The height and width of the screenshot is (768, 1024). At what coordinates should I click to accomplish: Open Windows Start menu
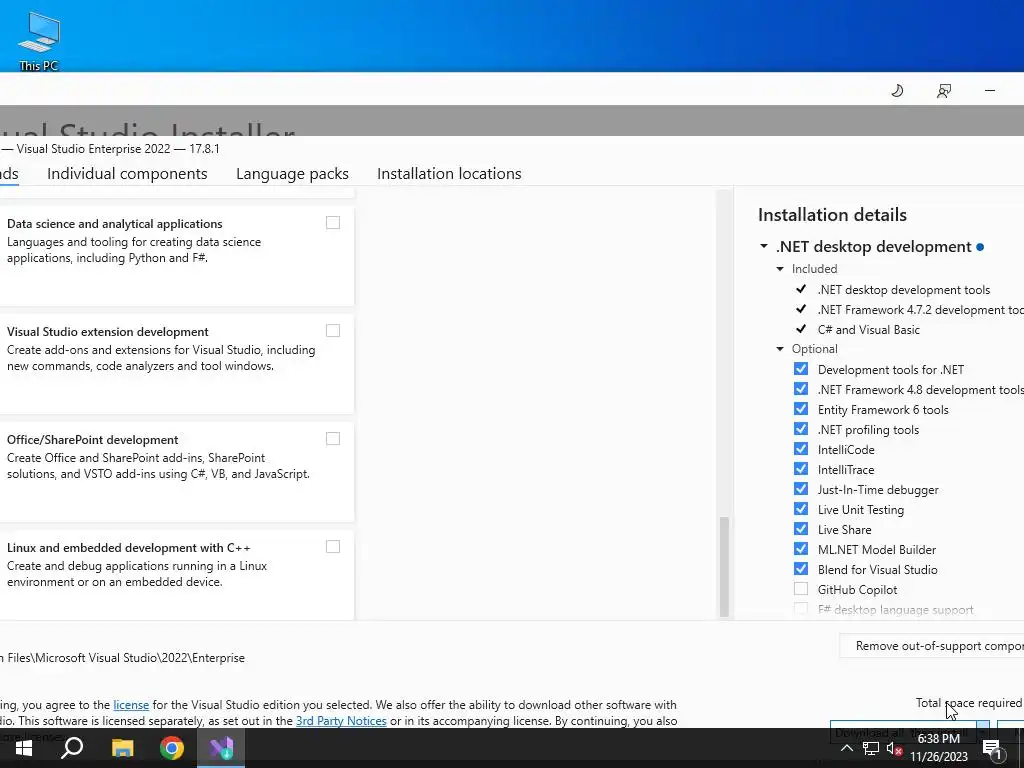pos(24,748)
